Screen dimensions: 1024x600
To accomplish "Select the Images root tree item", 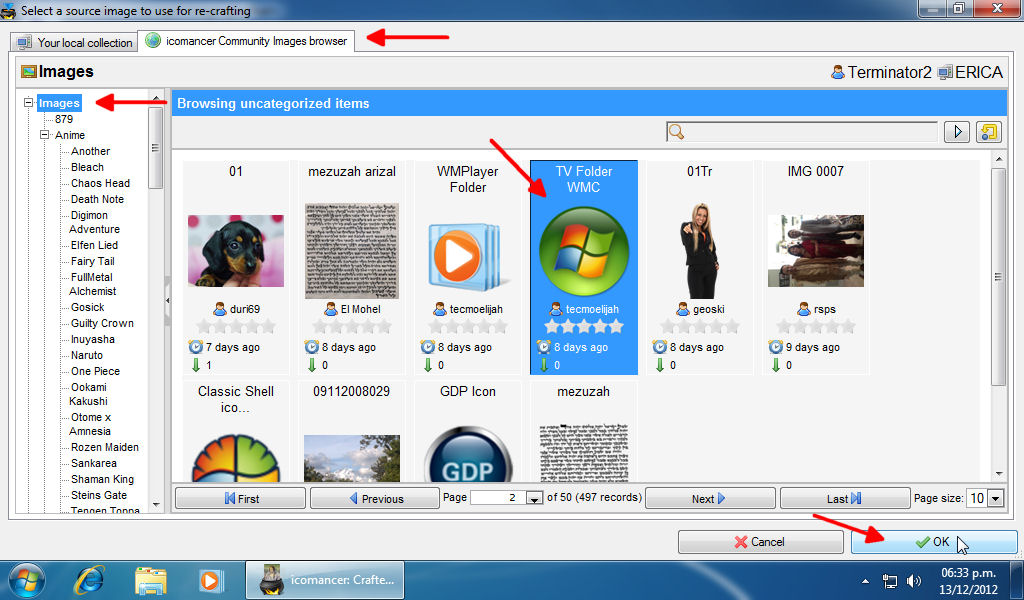I will (x=59, y=103).
